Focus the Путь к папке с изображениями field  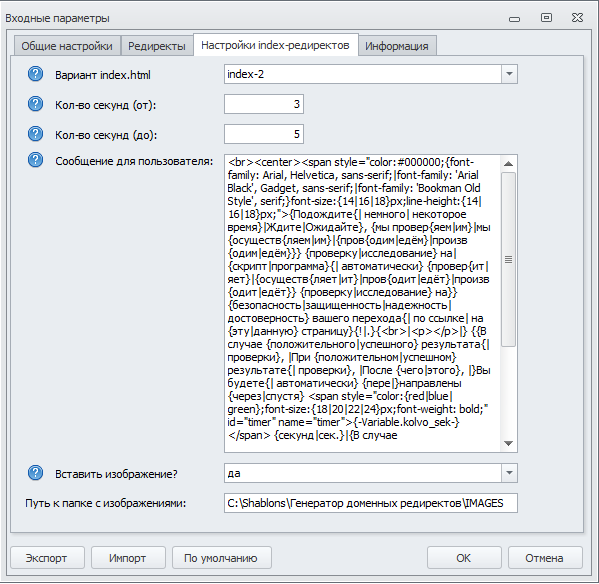pyautogui.click(x=371, y=503)
